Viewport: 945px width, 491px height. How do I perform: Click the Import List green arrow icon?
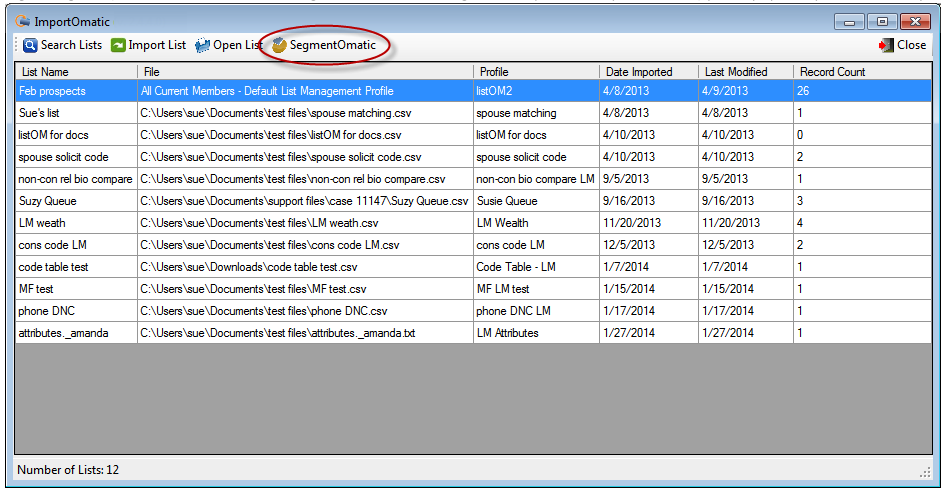[118, 45]
